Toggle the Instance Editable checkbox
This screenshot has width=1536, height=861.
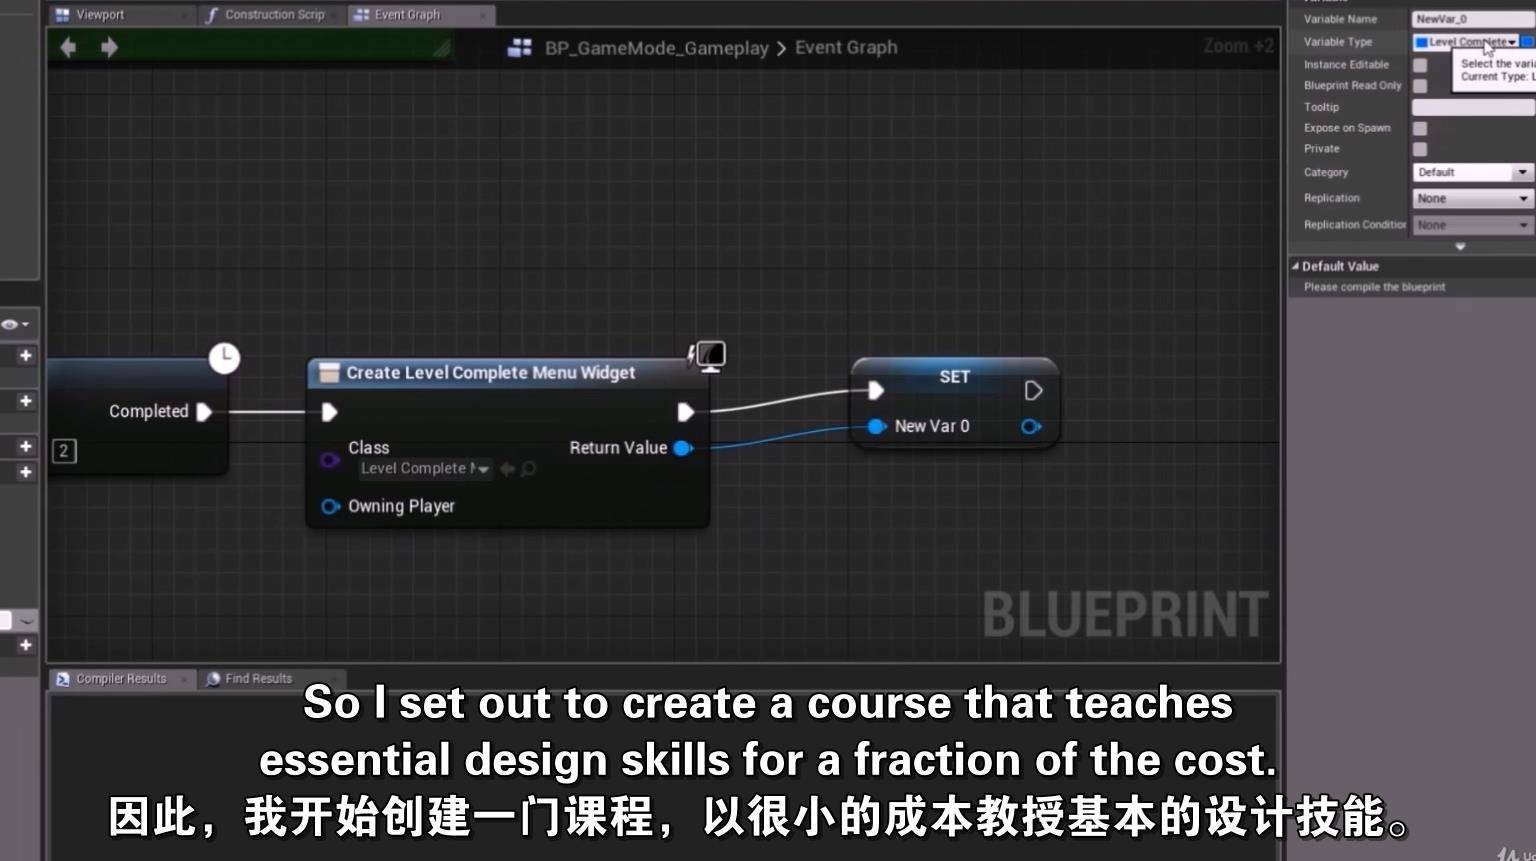point(1420,65)
